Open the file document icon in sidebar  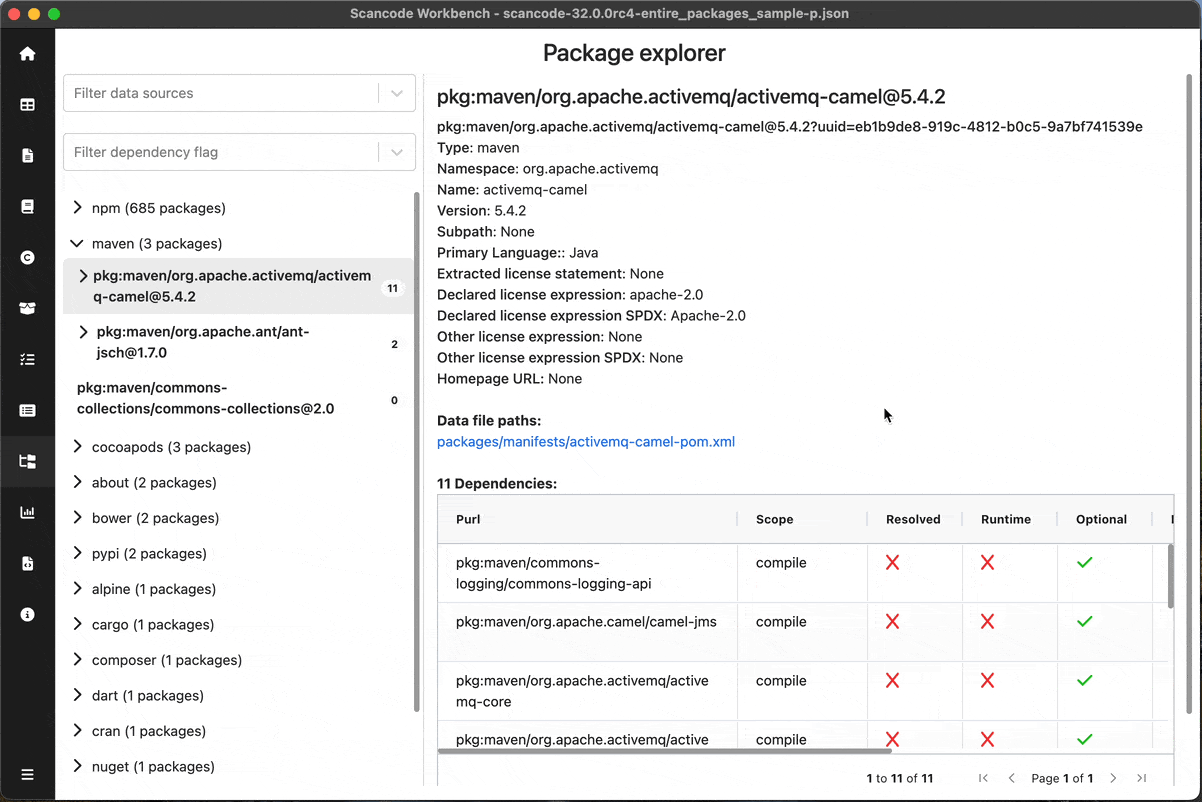pos(27,156)
